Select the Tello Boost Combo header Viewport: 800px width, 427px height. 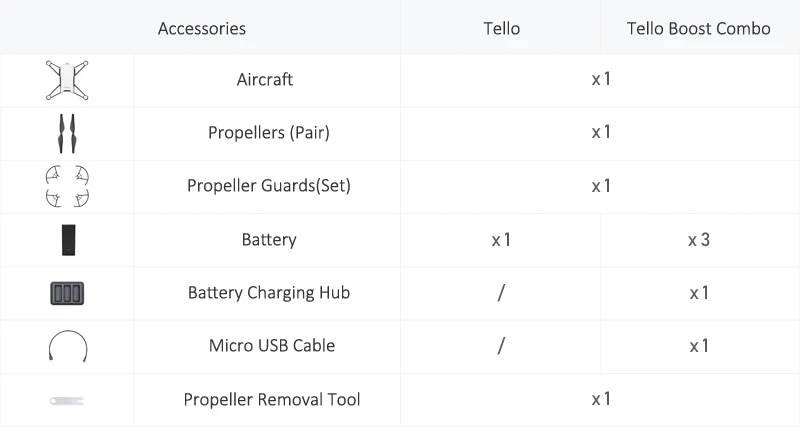pos(698,29)
